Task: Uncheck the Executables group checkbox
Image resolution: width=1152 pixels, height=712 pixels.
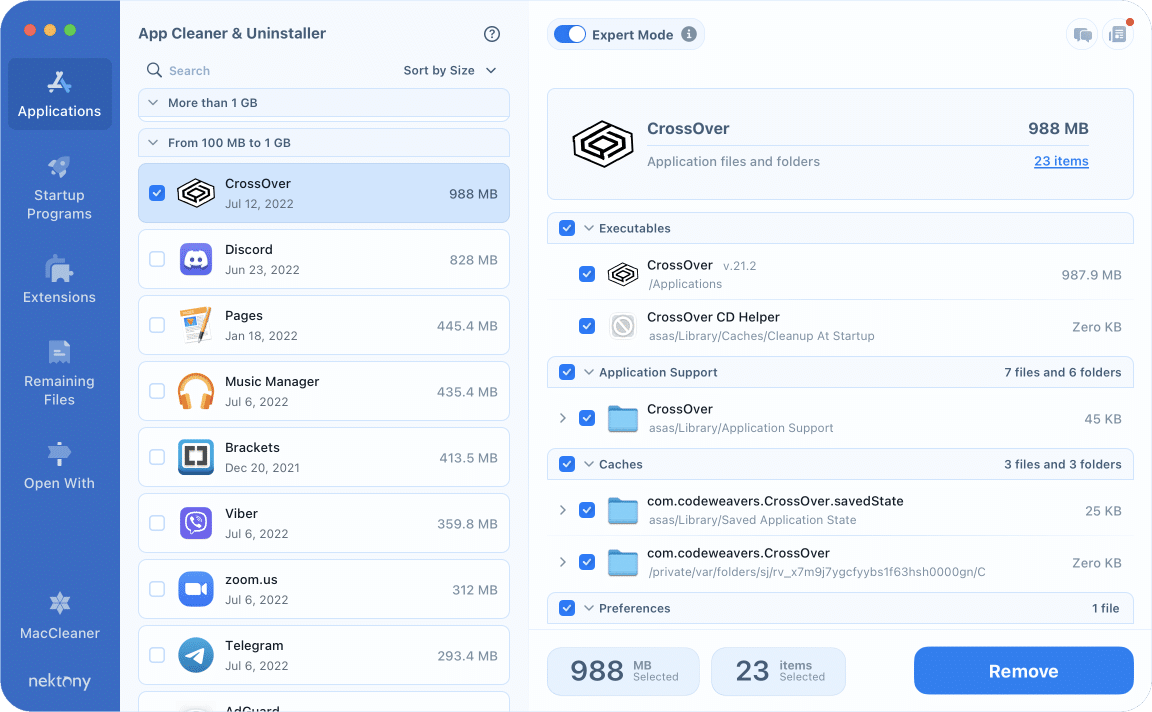Action: tap(567, 229)
